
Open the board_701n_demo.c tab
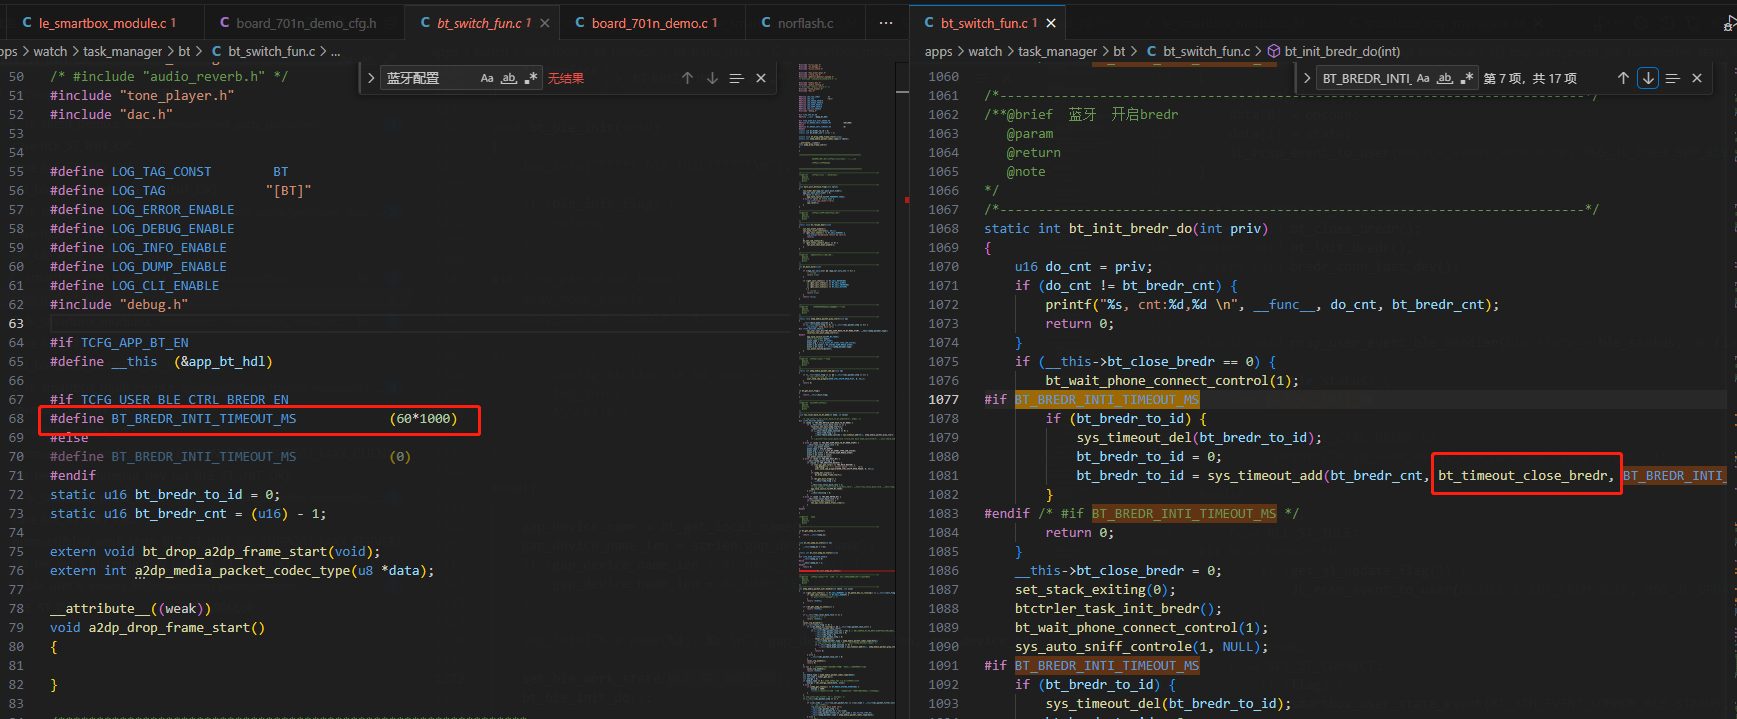coord(652,23)
